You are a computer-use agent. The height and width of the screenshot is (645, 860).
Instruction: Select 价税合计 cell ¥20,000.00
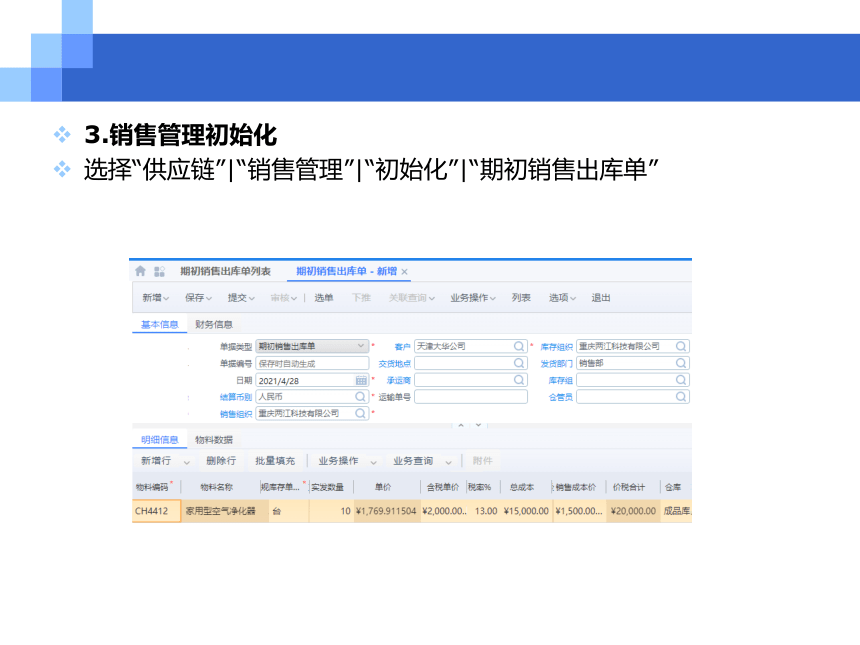633,511
